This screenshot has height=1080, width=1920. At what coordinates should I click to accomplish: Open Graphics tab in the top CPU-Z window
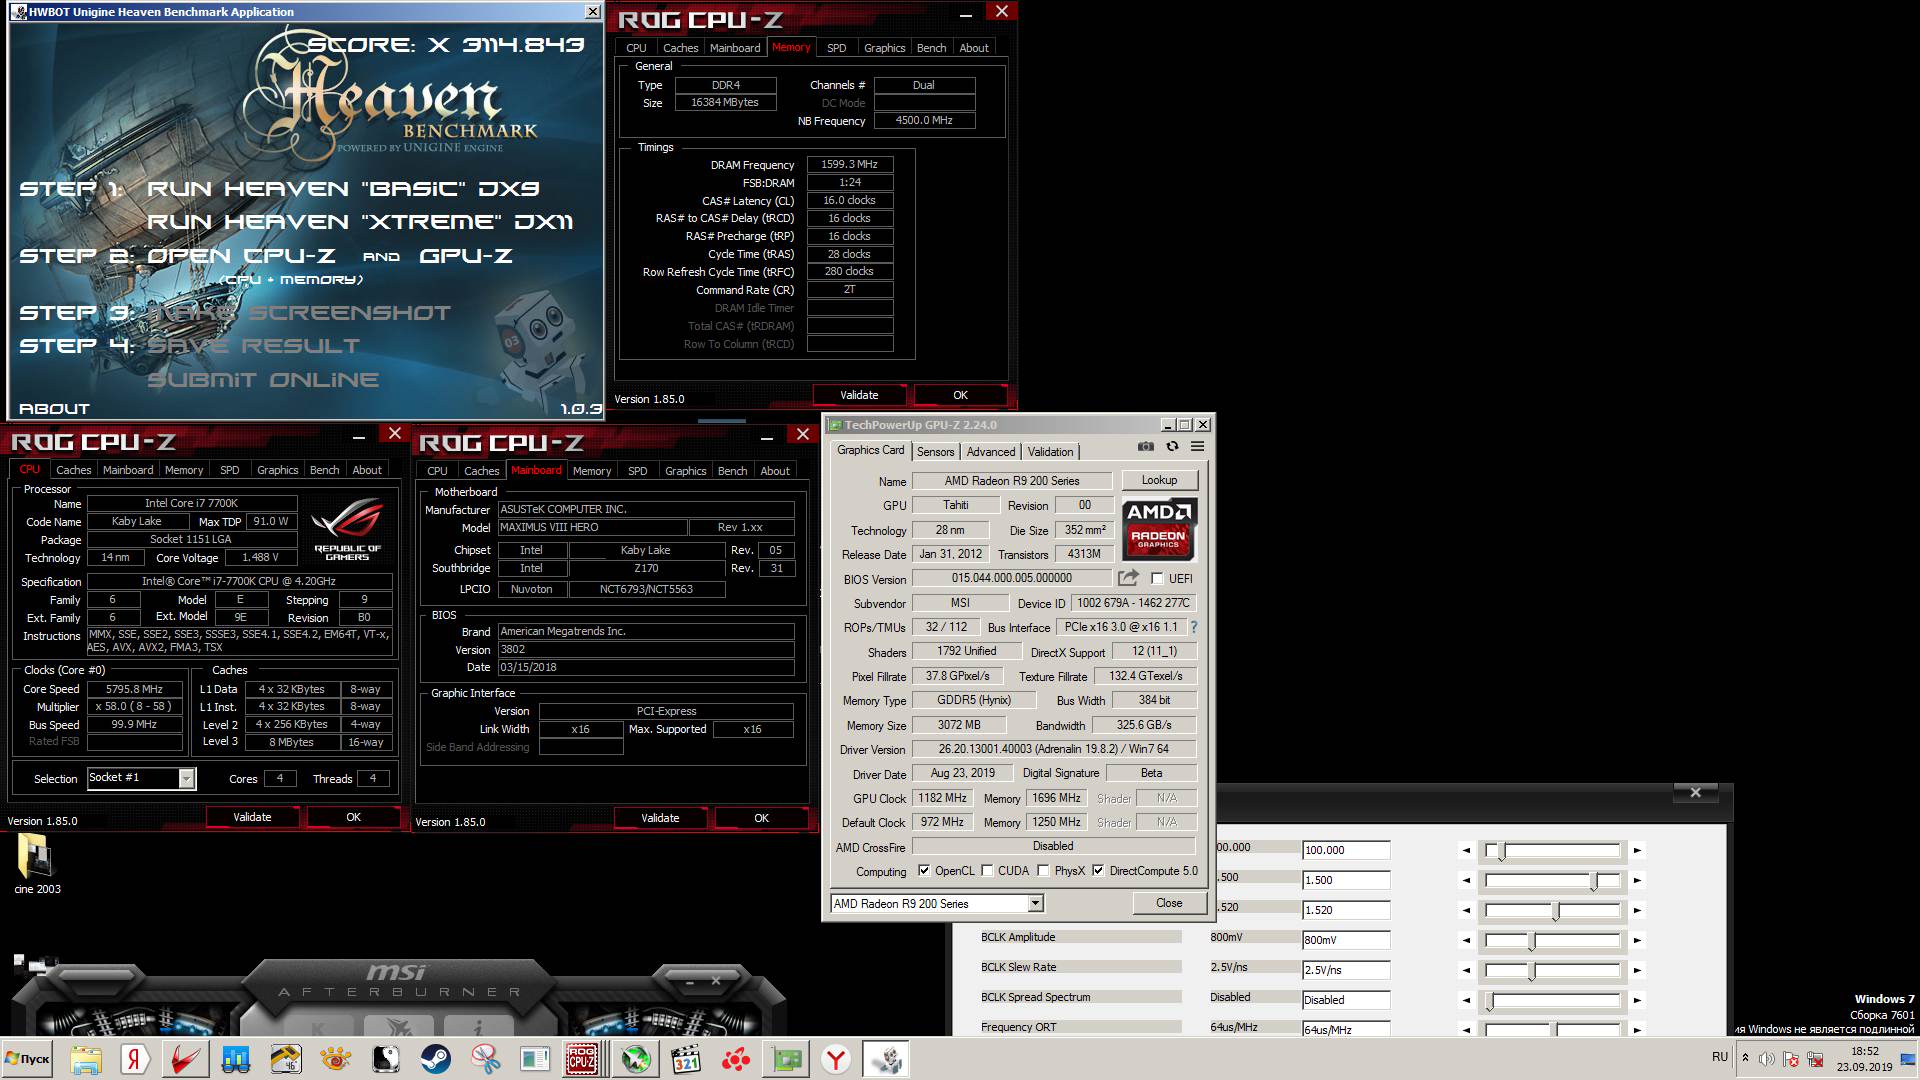coord(884,48)
